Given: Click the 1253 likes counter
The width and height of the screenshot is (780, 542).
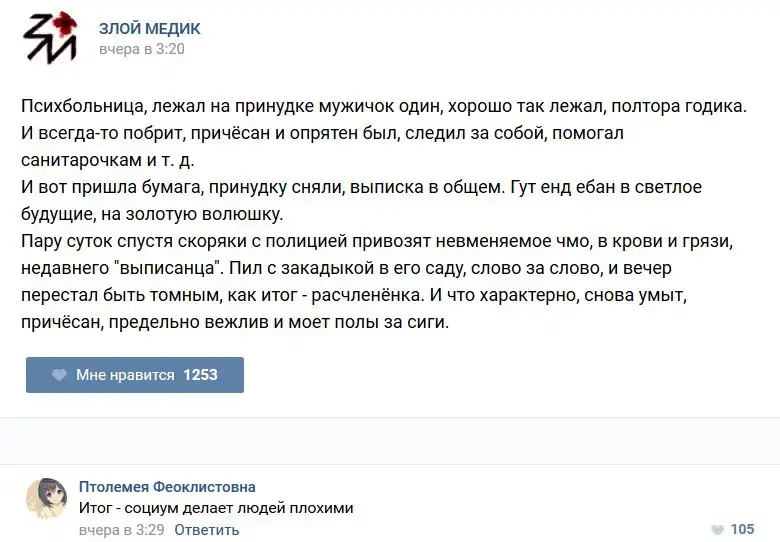Looking at the screenshot, I should point(200,375).
